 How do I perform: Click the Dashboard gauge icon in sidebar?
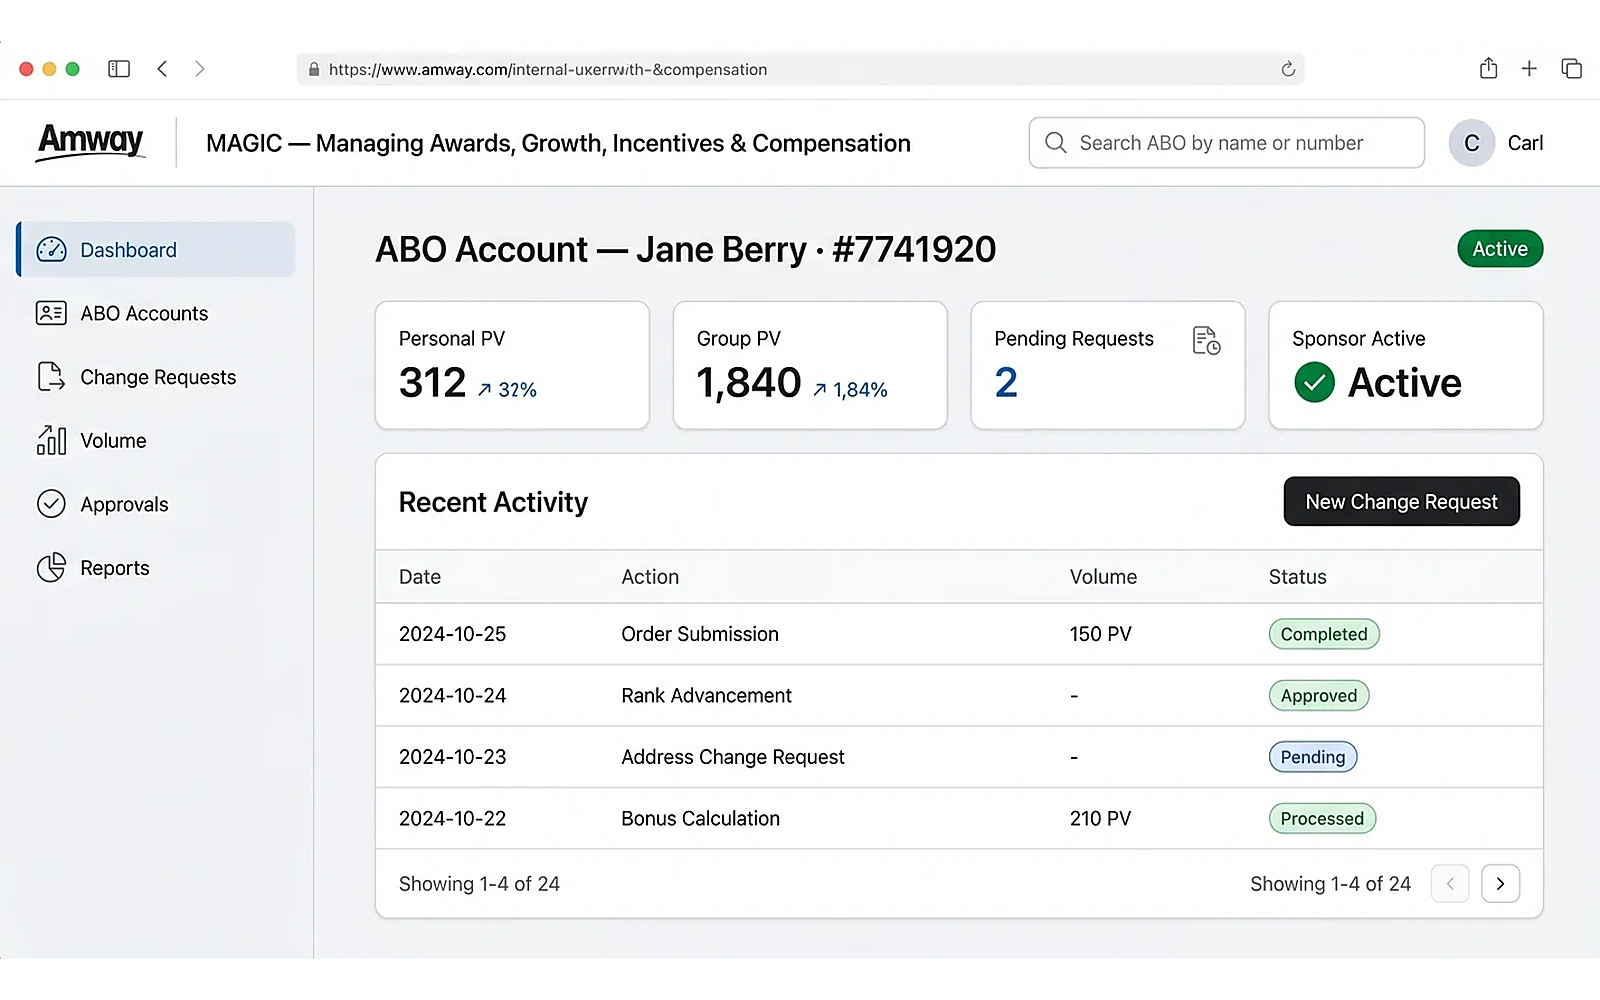coord(51,250)
